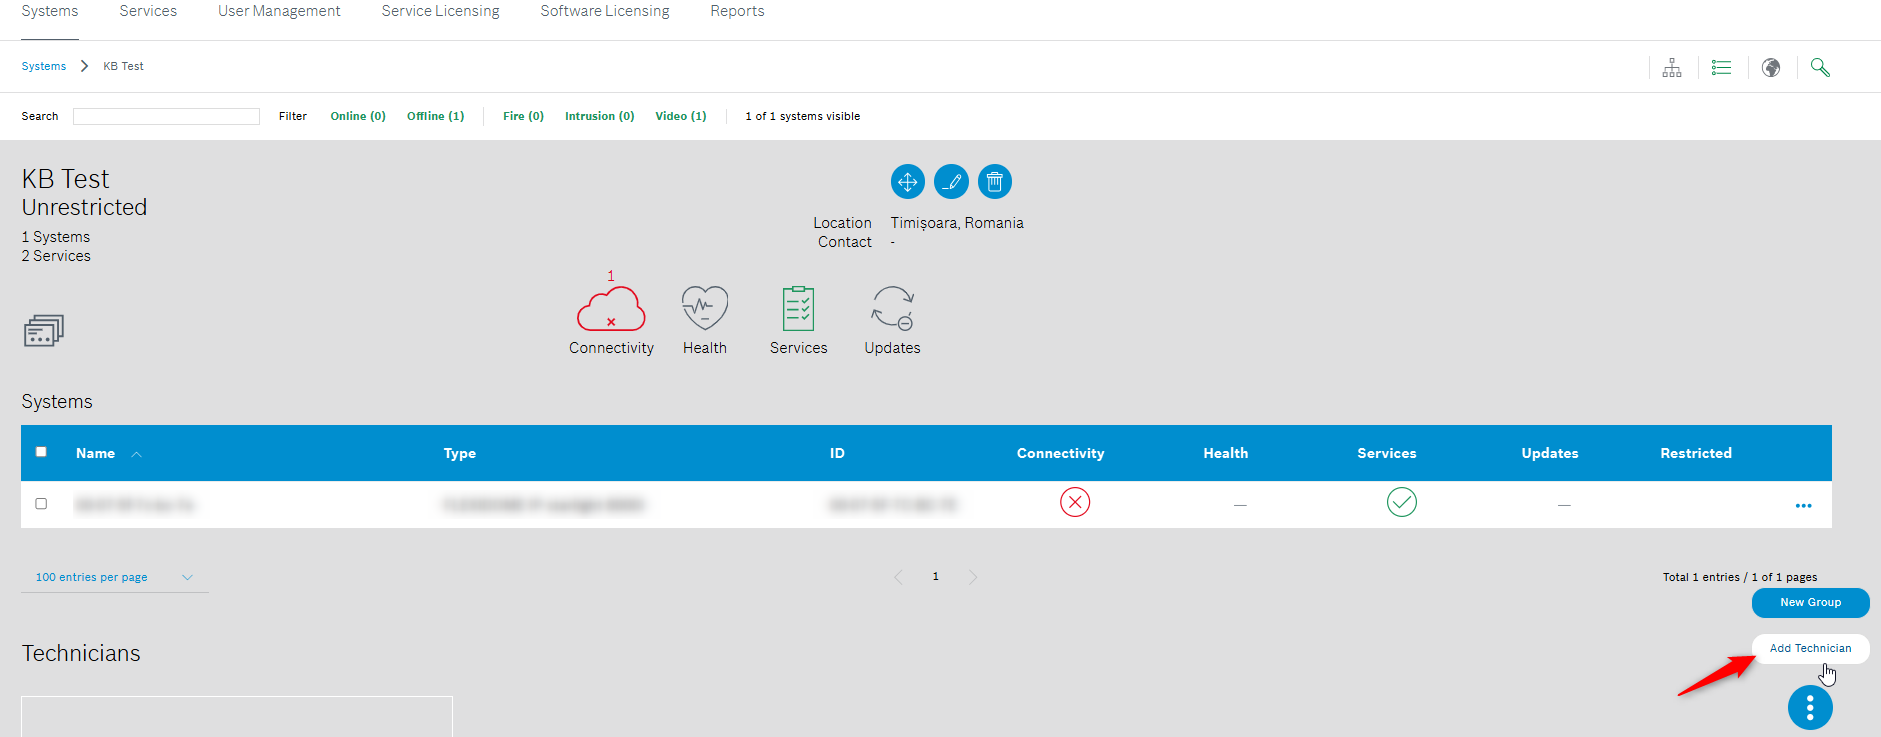
Task: Click the edit pencil icon for KB Test
Action: (951, 182)
